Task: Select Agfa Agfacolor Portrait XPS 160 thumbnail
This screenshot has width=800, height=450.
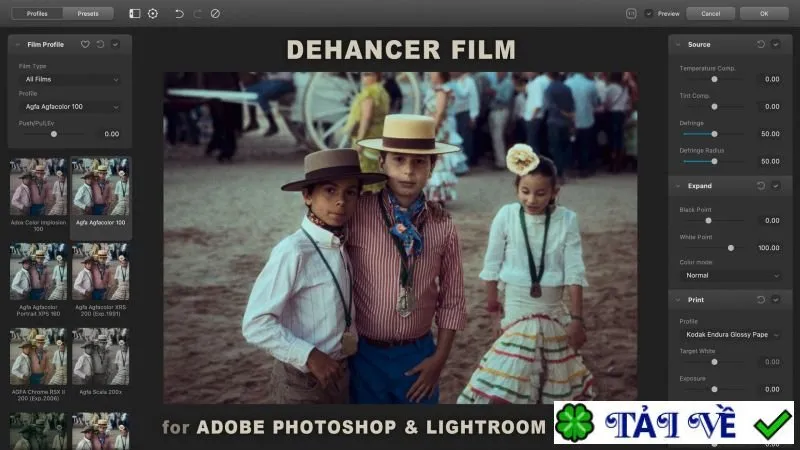Action: click(x=38, y=272)
